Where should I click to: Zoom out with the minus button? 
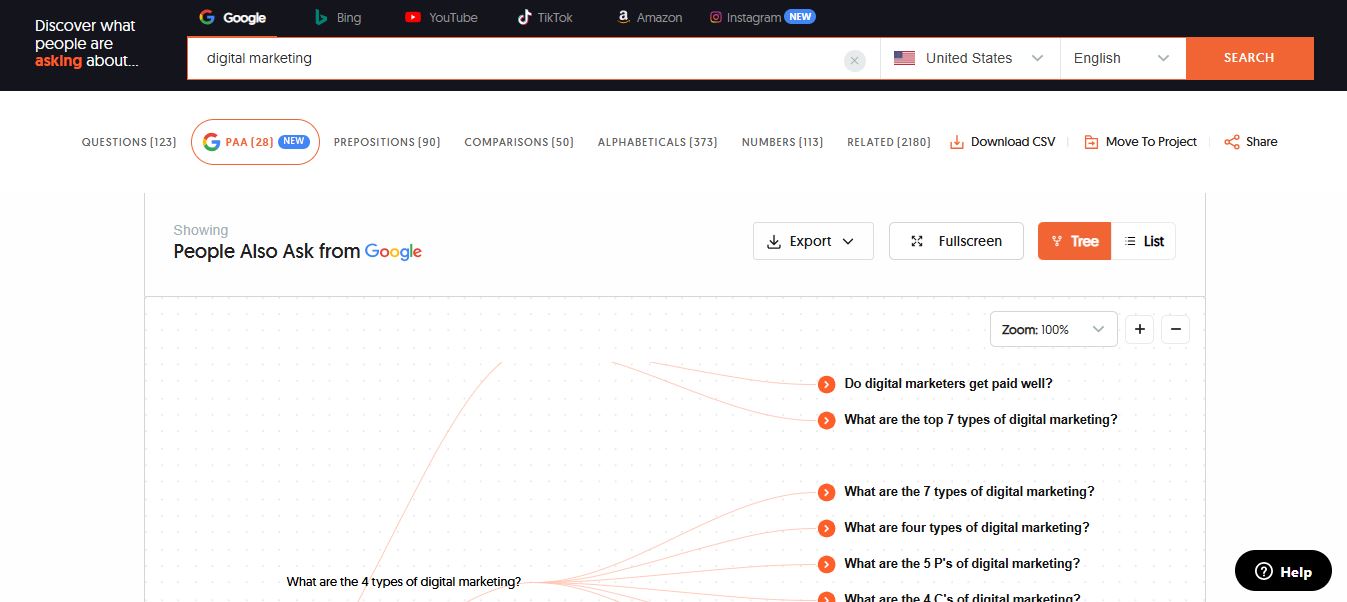tap(1175, 329)
